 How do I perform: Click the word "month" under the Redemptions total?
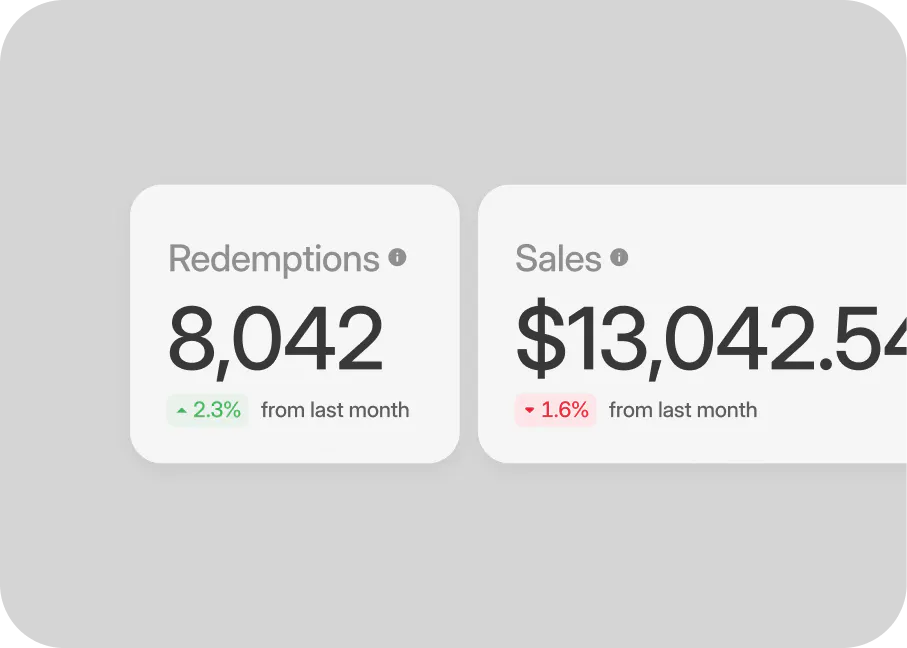point(379,410)
